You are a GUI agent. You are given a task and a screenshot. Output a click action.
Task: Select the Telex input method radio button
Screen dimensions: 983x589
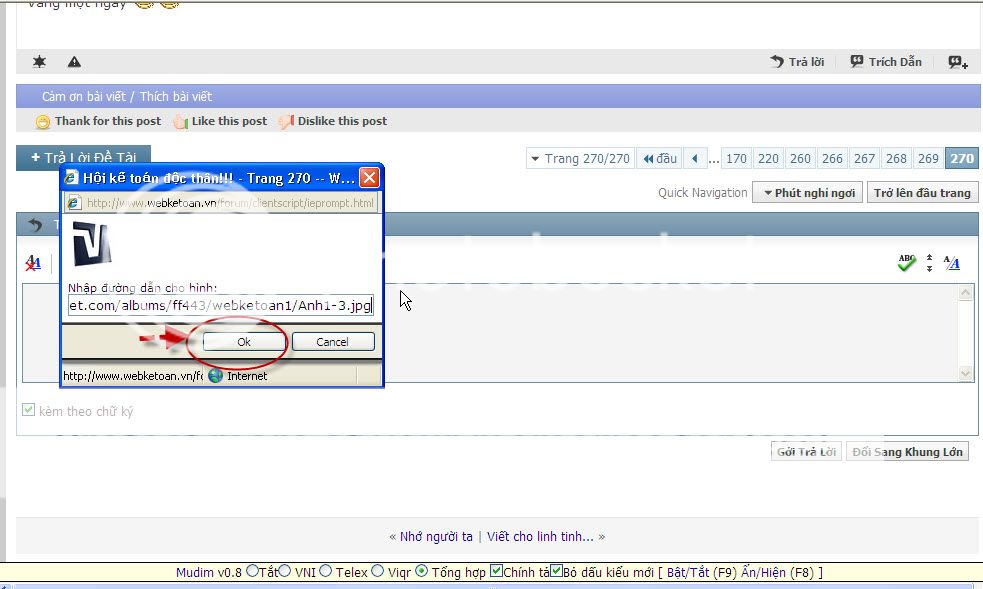(326, 572)
